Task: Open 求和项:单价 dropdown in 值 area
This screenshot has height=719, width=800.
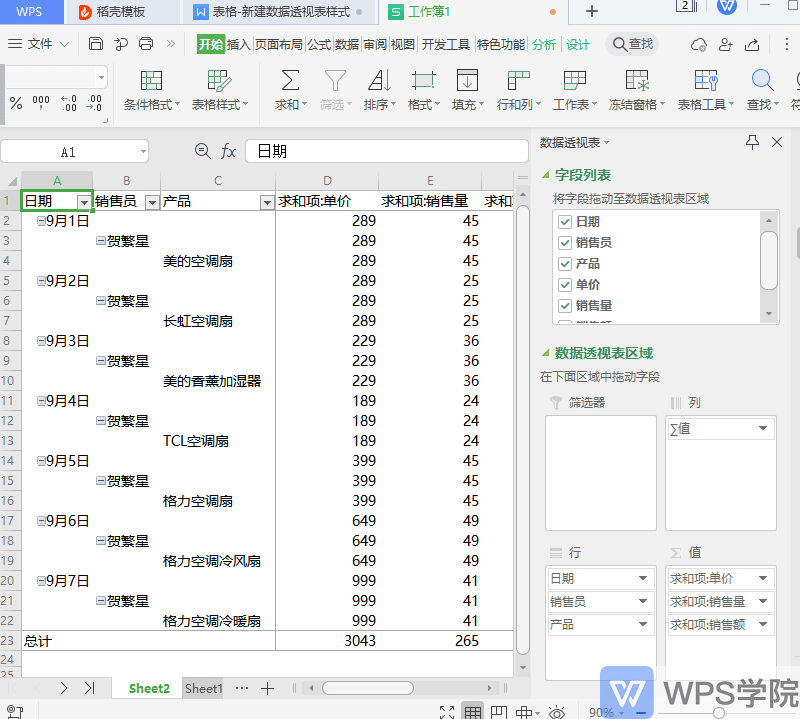Action: click(x=763, y=578)
